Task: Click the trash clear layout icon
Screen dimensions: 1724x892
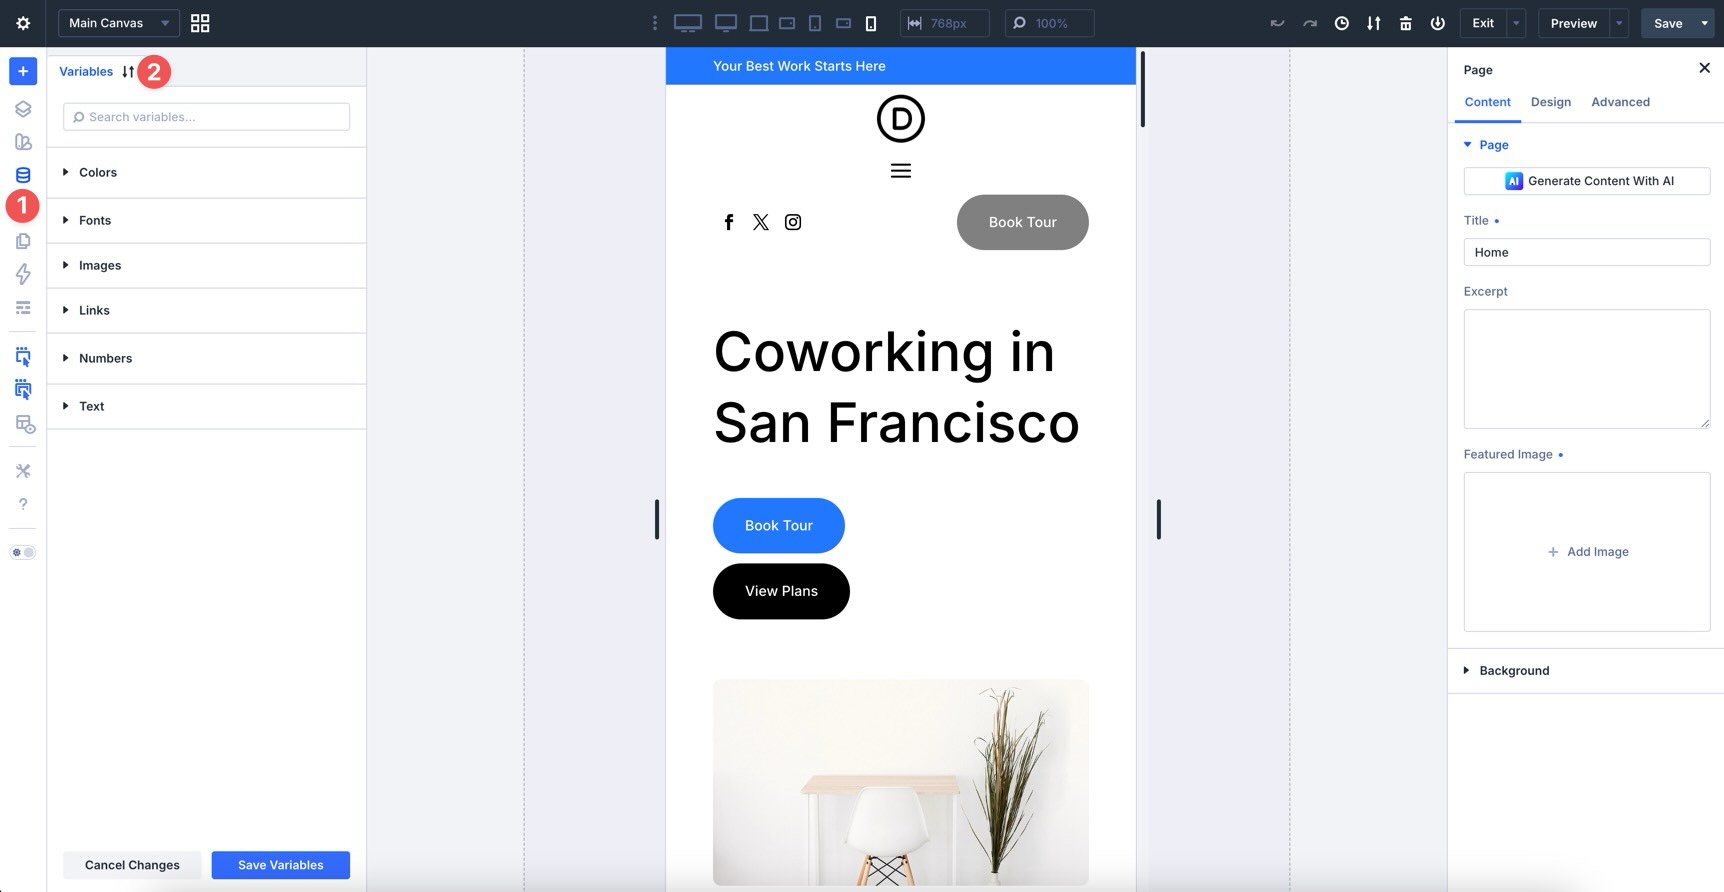Action: pyautogui.click(x=1405, y=23)
